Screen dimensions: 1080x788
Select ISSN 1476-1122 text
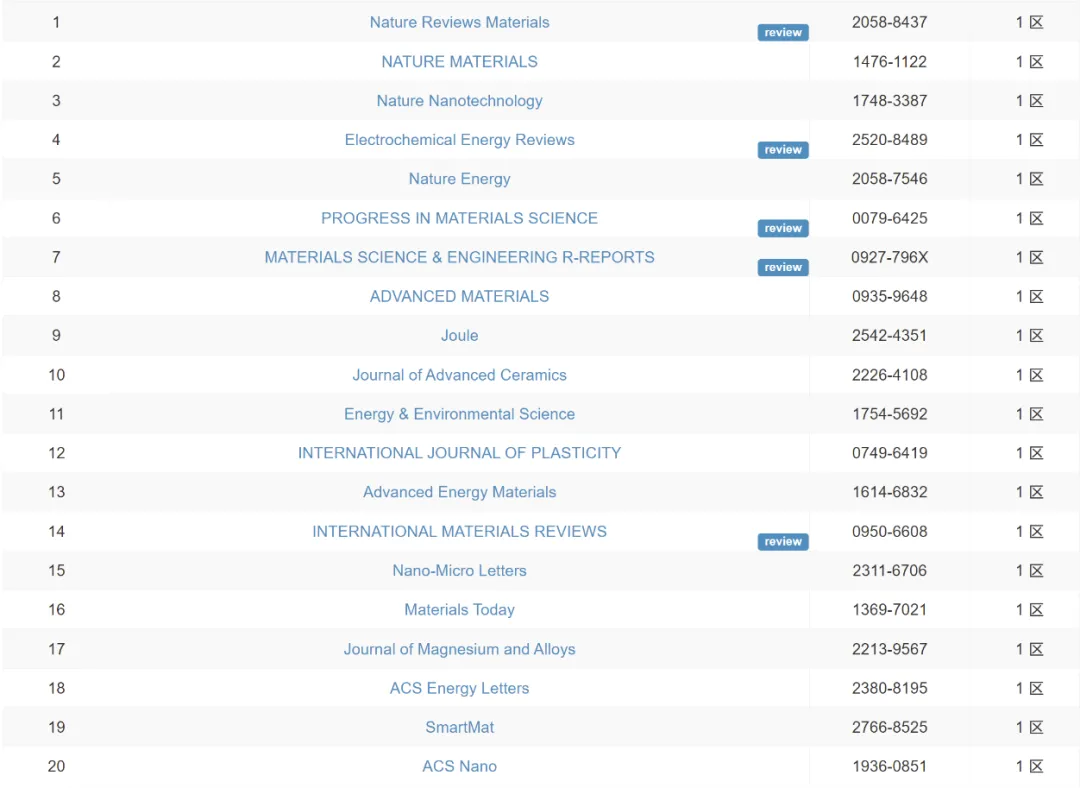coord(889,61)
